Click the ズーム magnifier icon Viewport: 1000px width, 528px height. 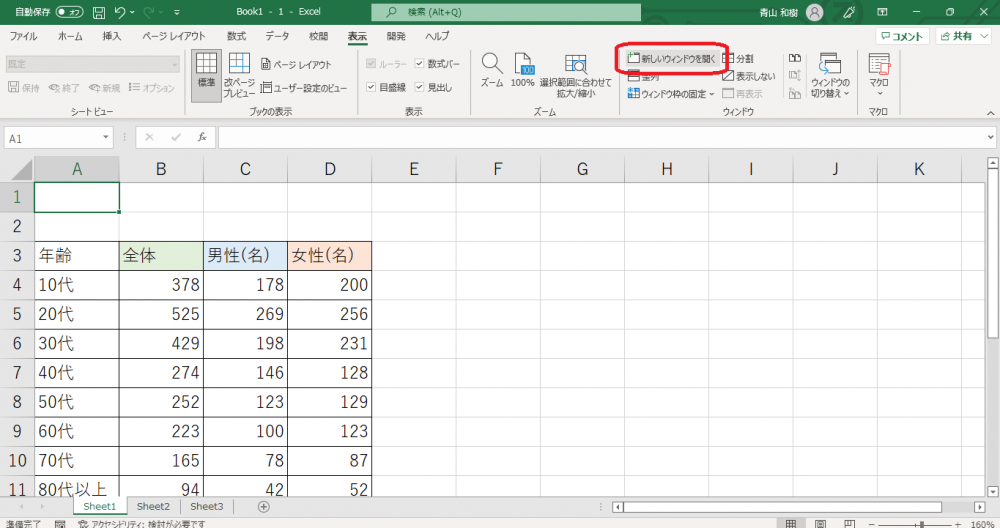coord(492,70)
